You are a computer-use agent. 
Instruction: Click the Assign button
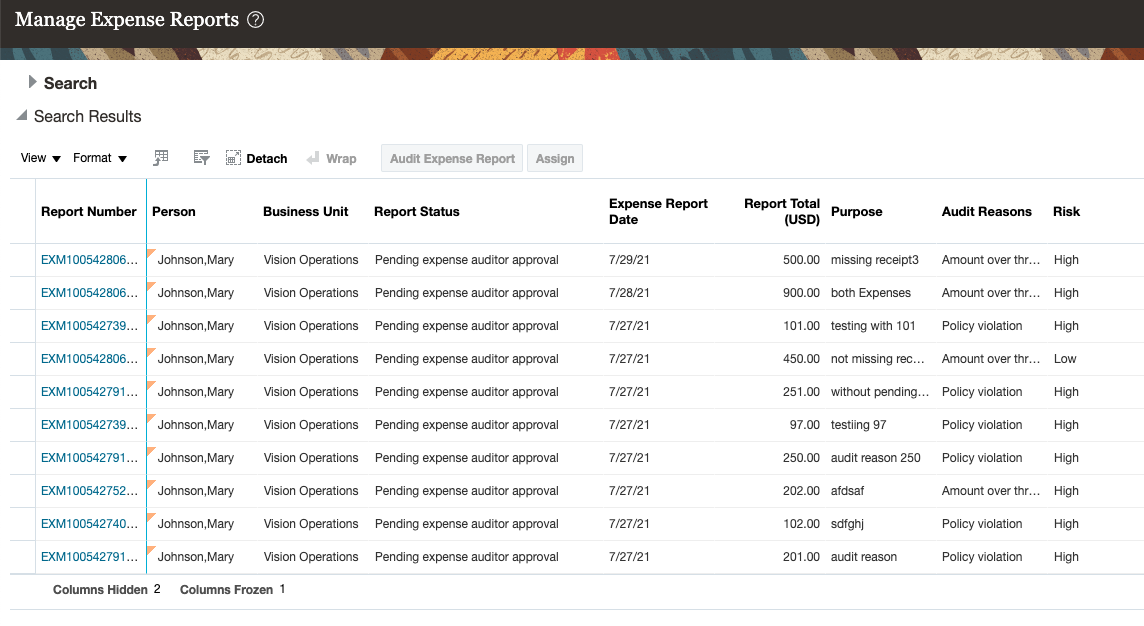(555, 158)
